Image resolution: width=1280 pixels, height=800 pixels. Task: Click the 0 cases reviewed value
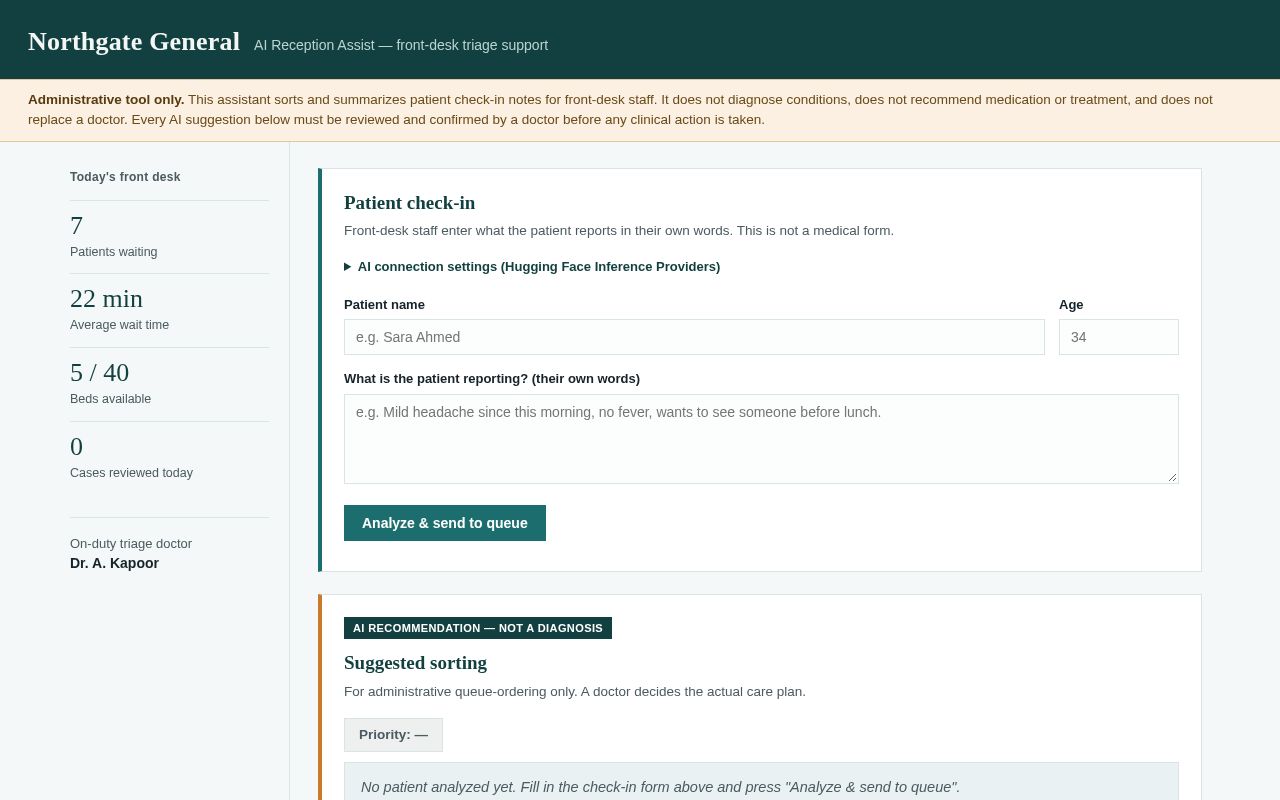77,447
